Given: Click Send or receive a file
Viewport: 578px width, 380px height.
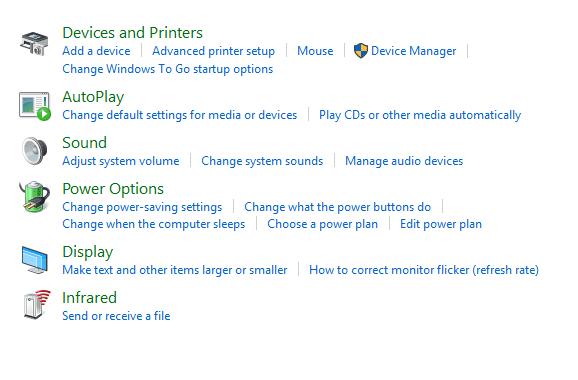Looking at the screenshot, I should [116, 316].
